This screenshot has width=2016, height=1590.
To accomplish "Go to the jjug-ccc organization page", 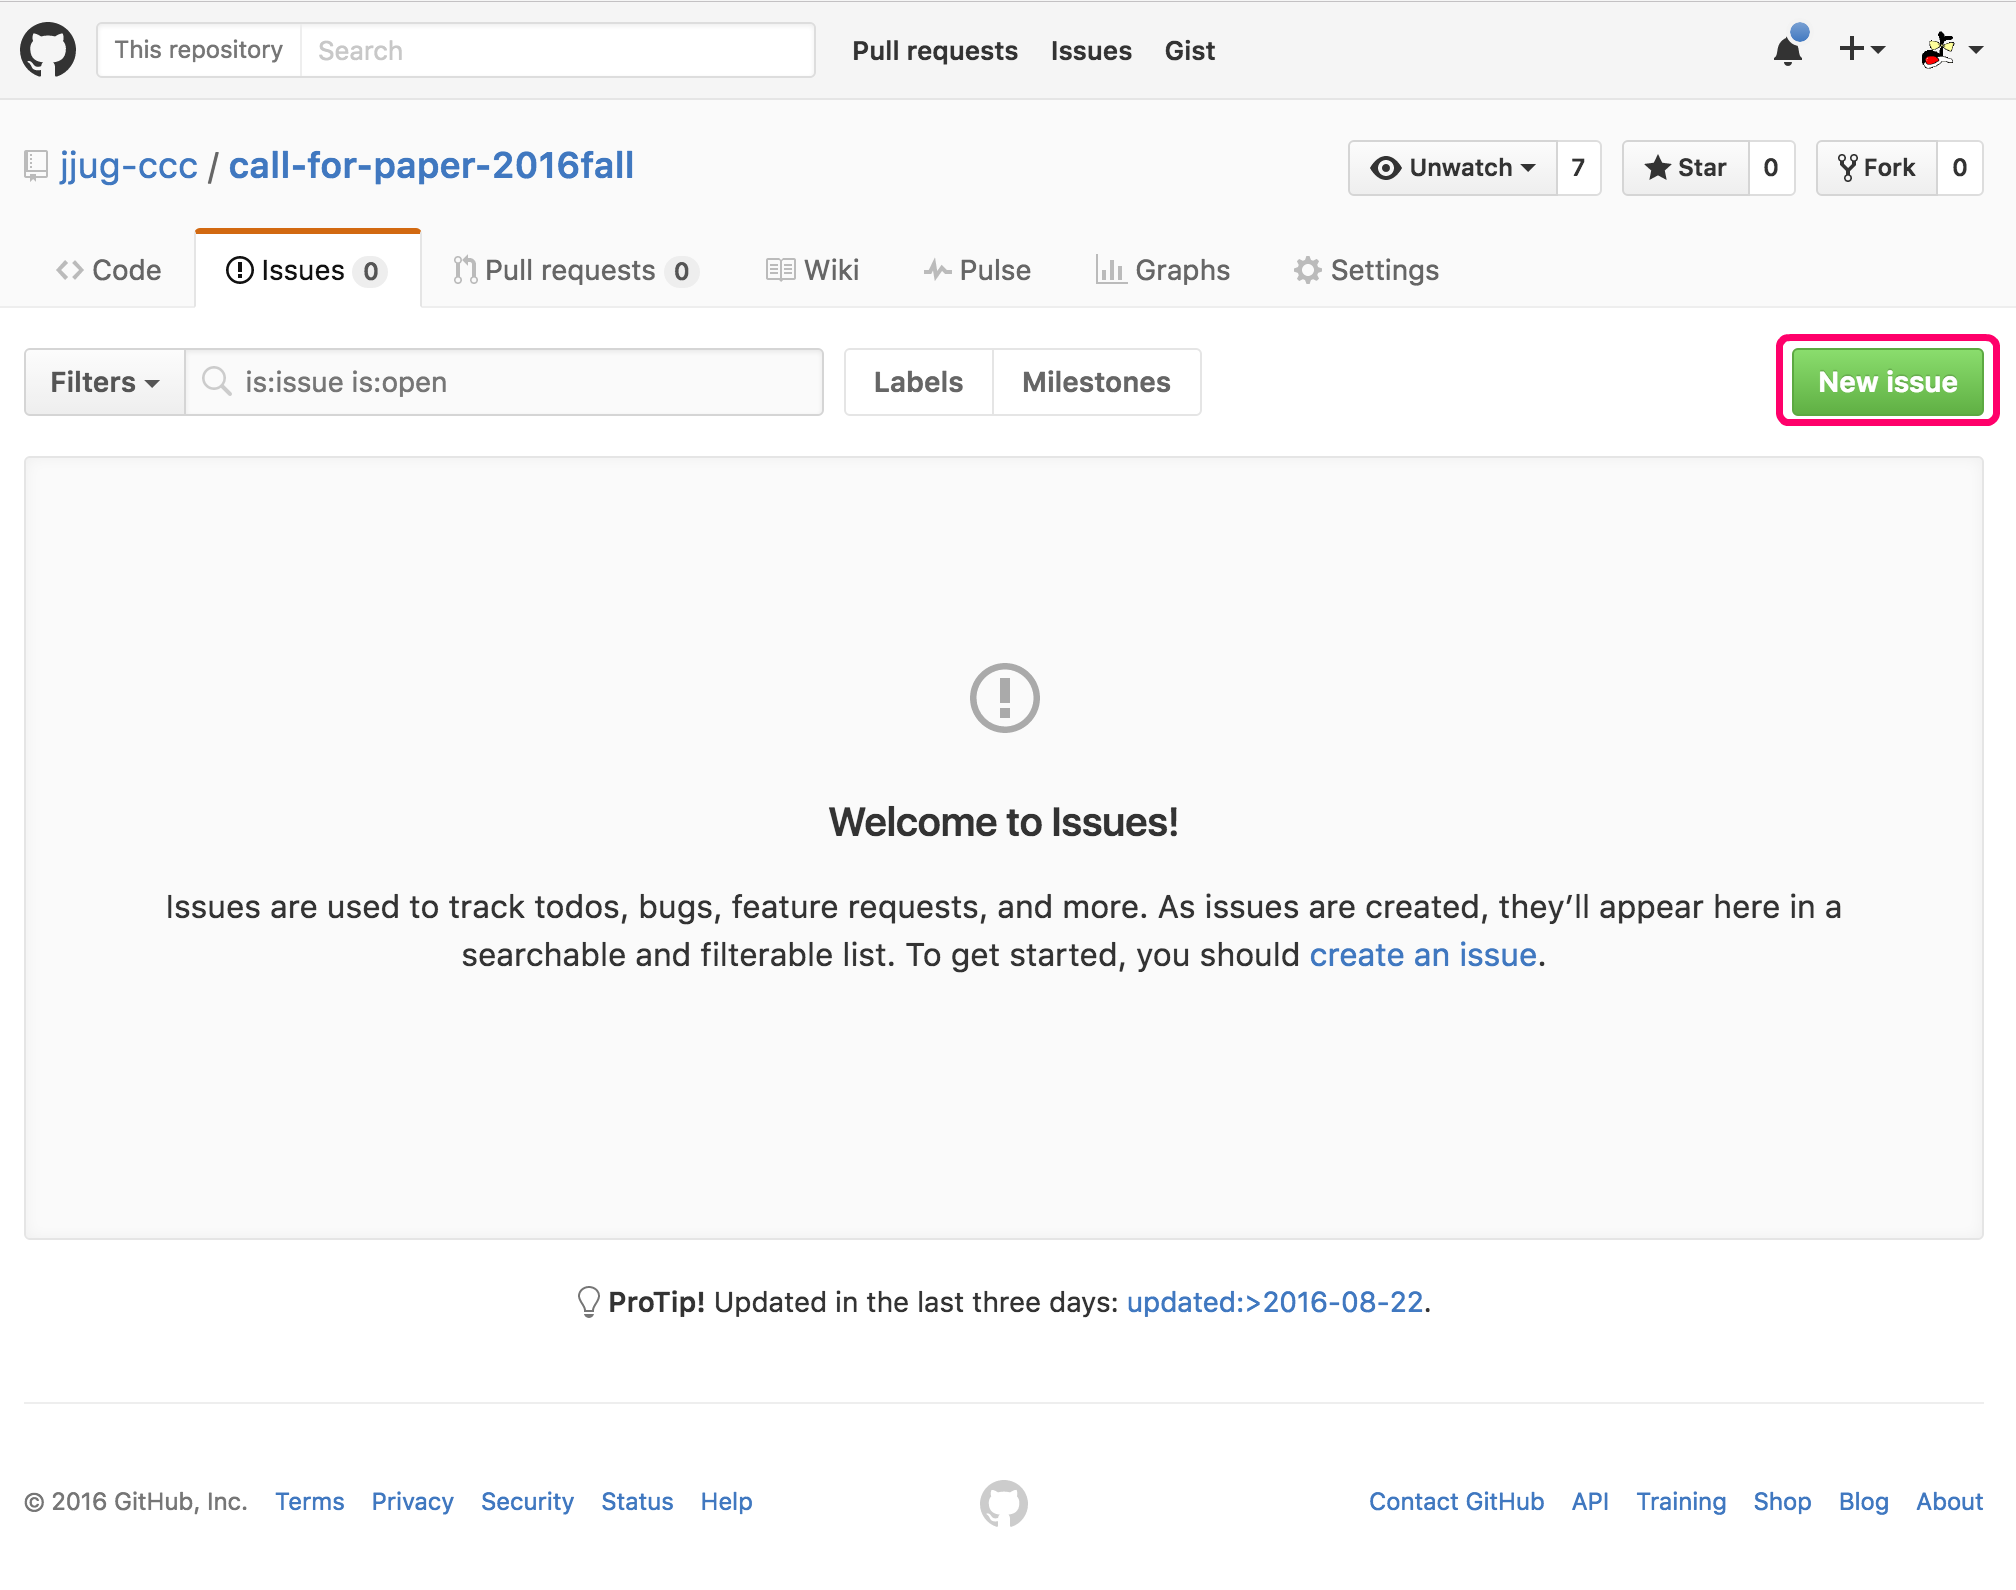I will tap(128, 166).
